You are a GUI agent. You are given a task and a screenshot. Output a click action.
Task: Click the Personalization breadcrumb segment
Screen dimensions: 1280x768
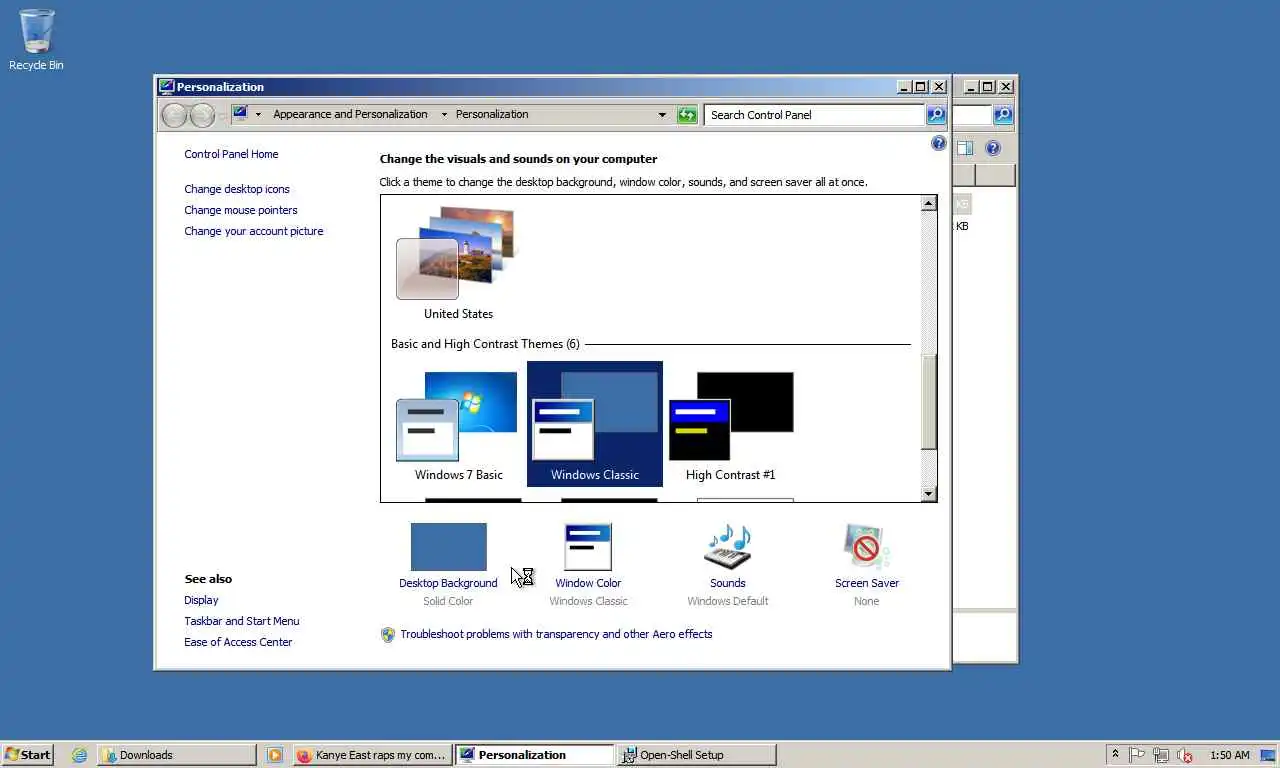coord(492,114)
